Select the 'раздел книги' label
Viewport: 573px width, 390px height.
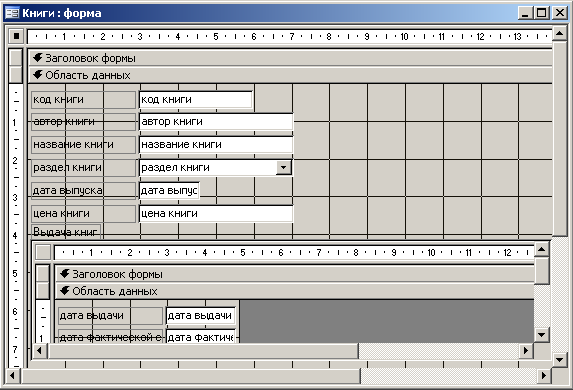coord(83,168)
